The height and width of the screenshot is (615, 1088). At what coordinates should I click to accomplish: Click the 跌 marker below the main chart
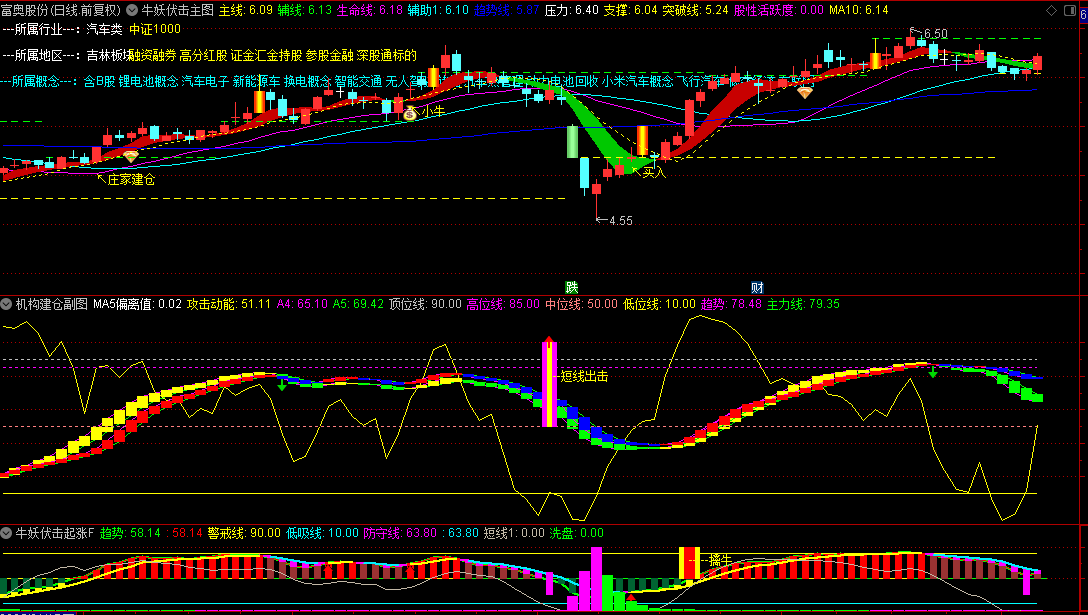571,287
